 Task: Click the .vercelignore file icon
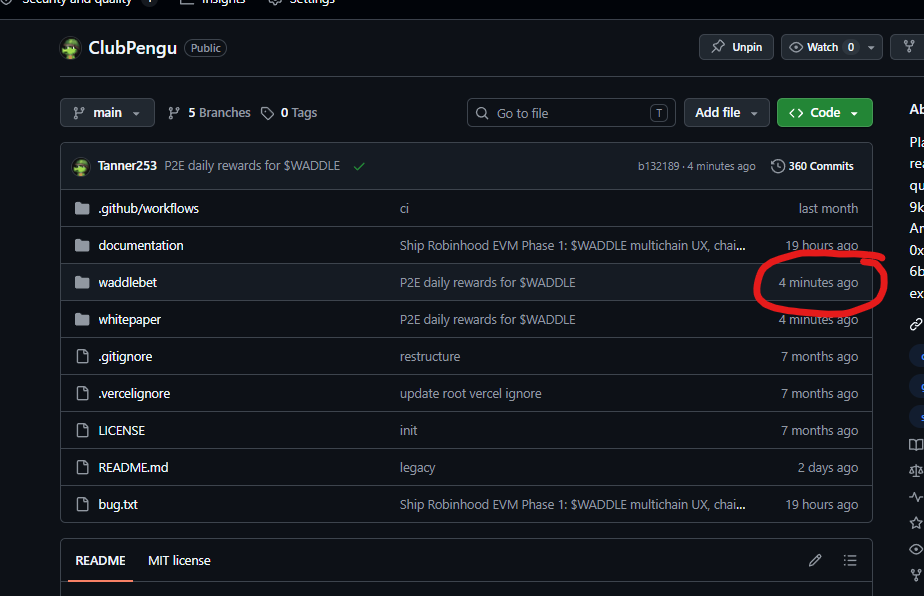click(82, 393)
